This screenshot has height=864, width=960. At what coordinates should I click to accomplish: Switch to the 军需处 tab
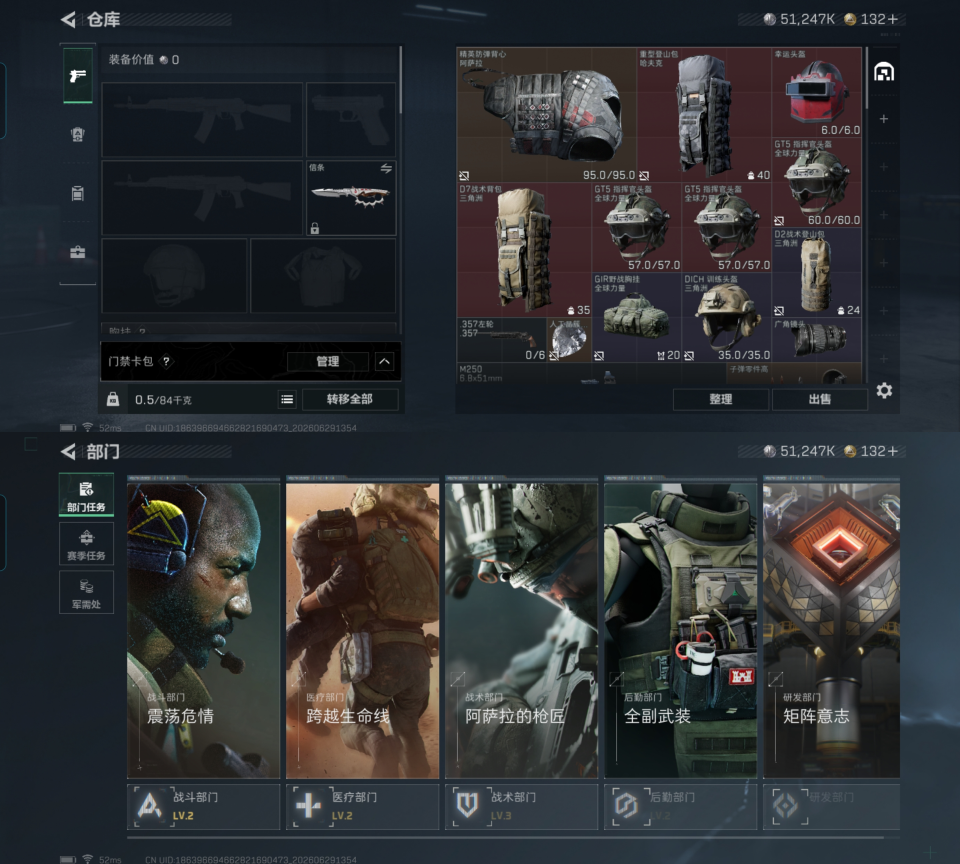pos(86,592)
